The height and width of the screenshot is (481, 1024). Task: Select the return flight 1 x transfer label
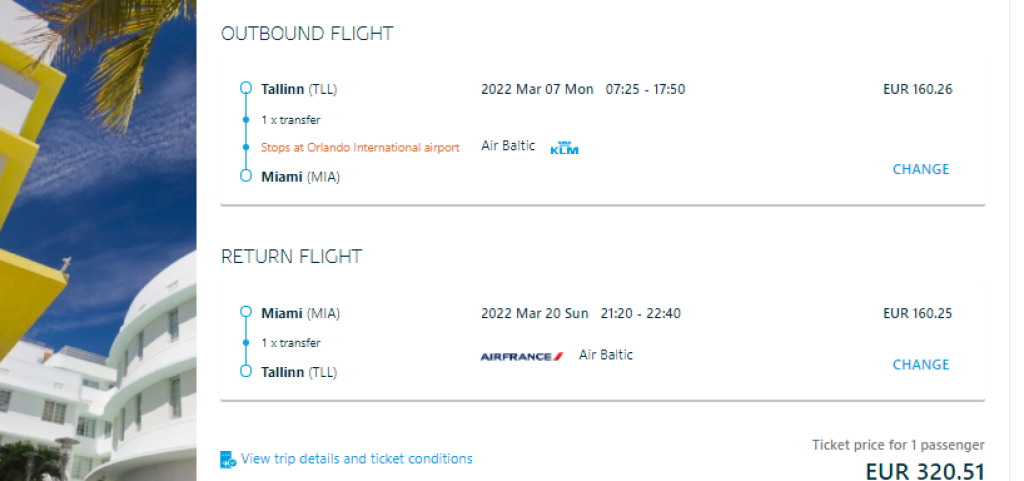pyautogui.click(x=291, y=343)
